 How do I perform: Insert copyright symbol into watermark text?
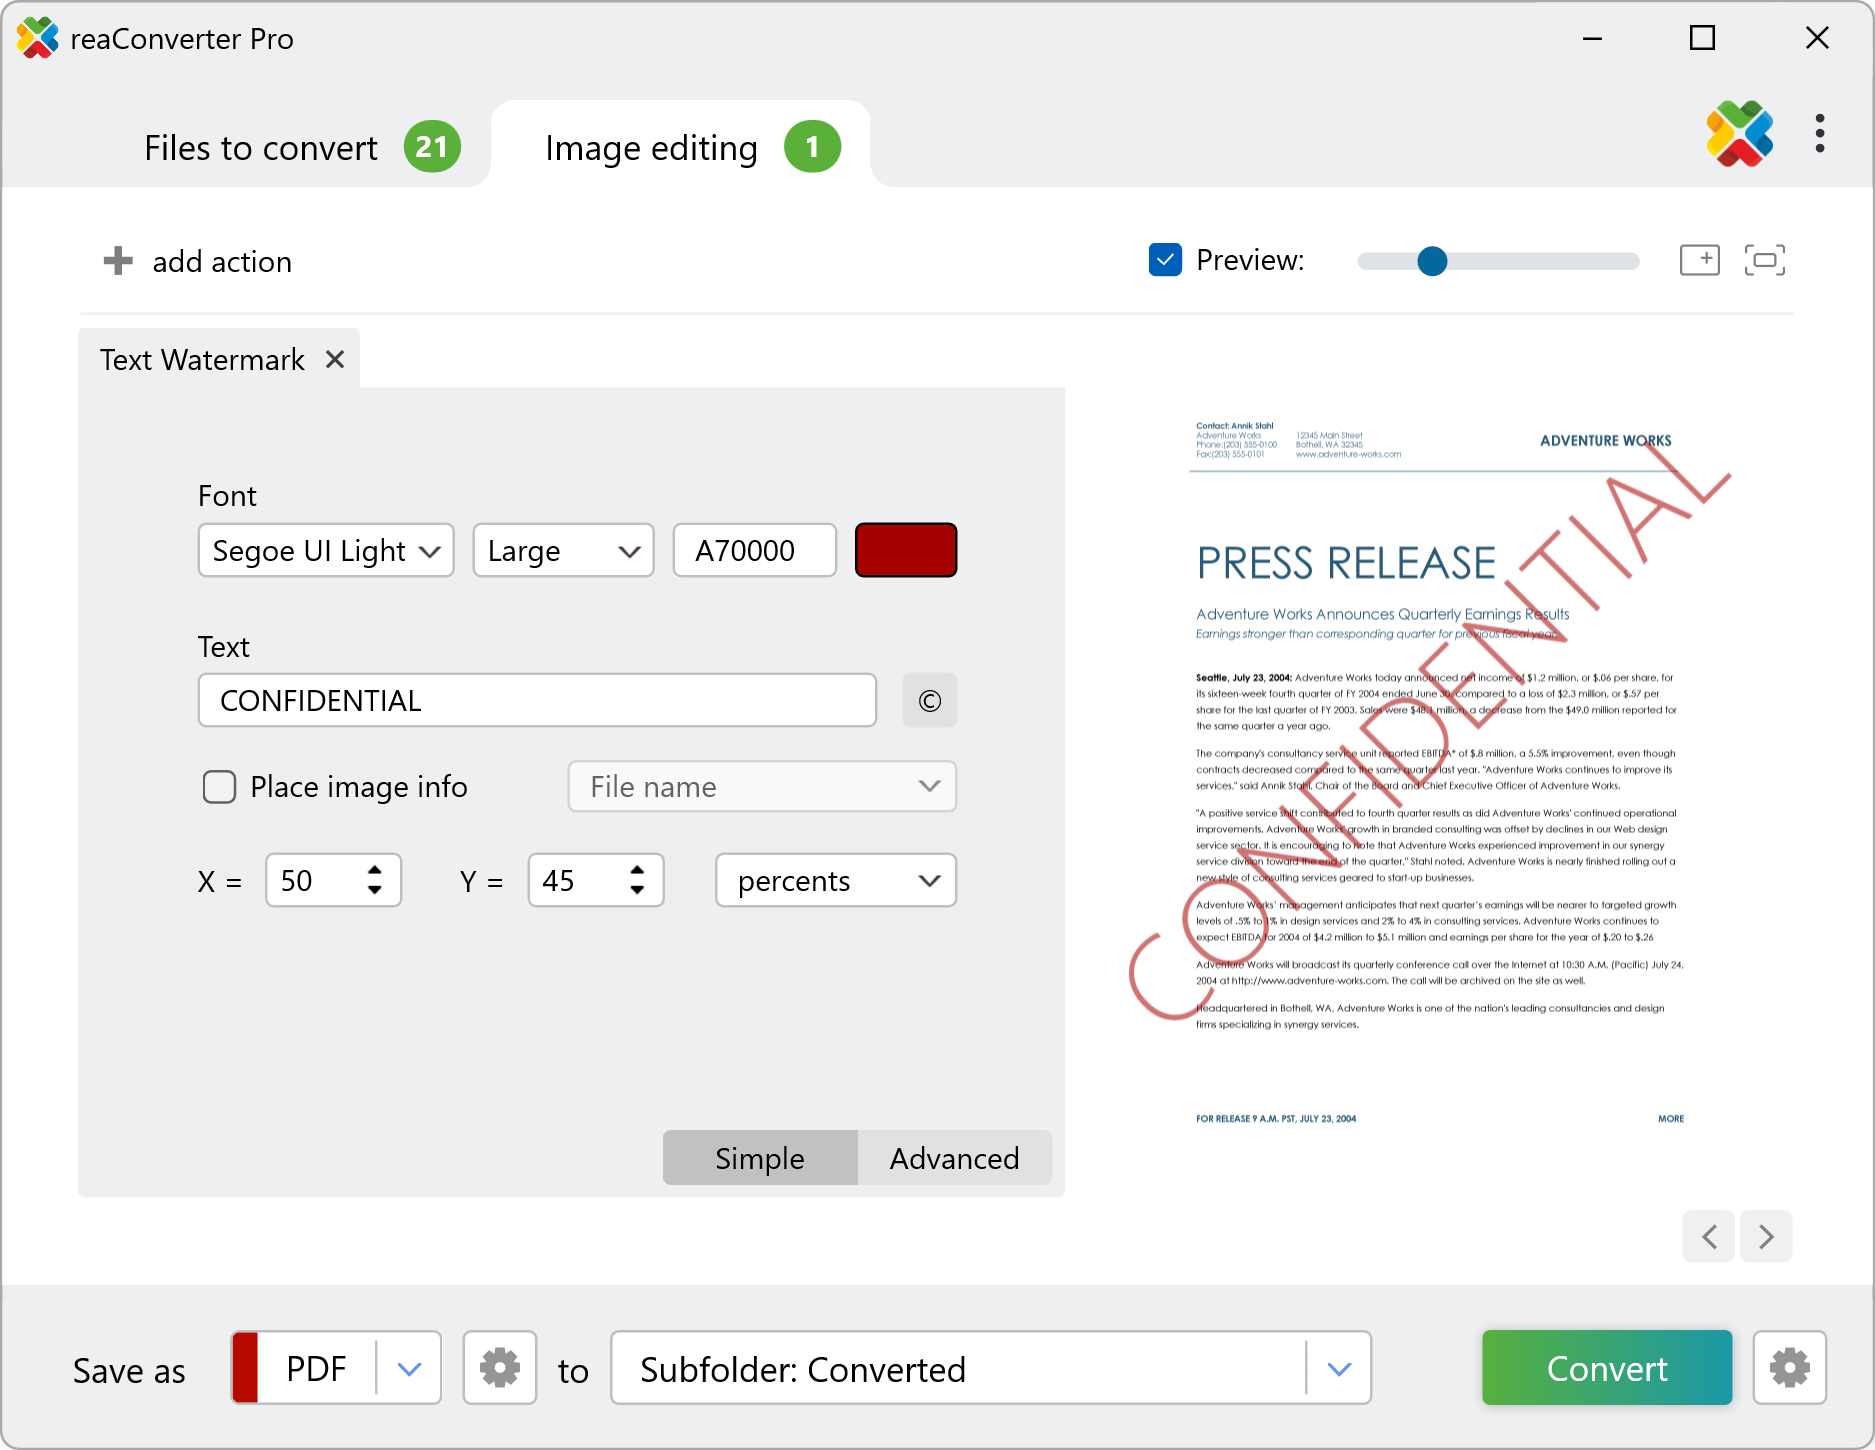pyautogui.click(x=929, y=700)
